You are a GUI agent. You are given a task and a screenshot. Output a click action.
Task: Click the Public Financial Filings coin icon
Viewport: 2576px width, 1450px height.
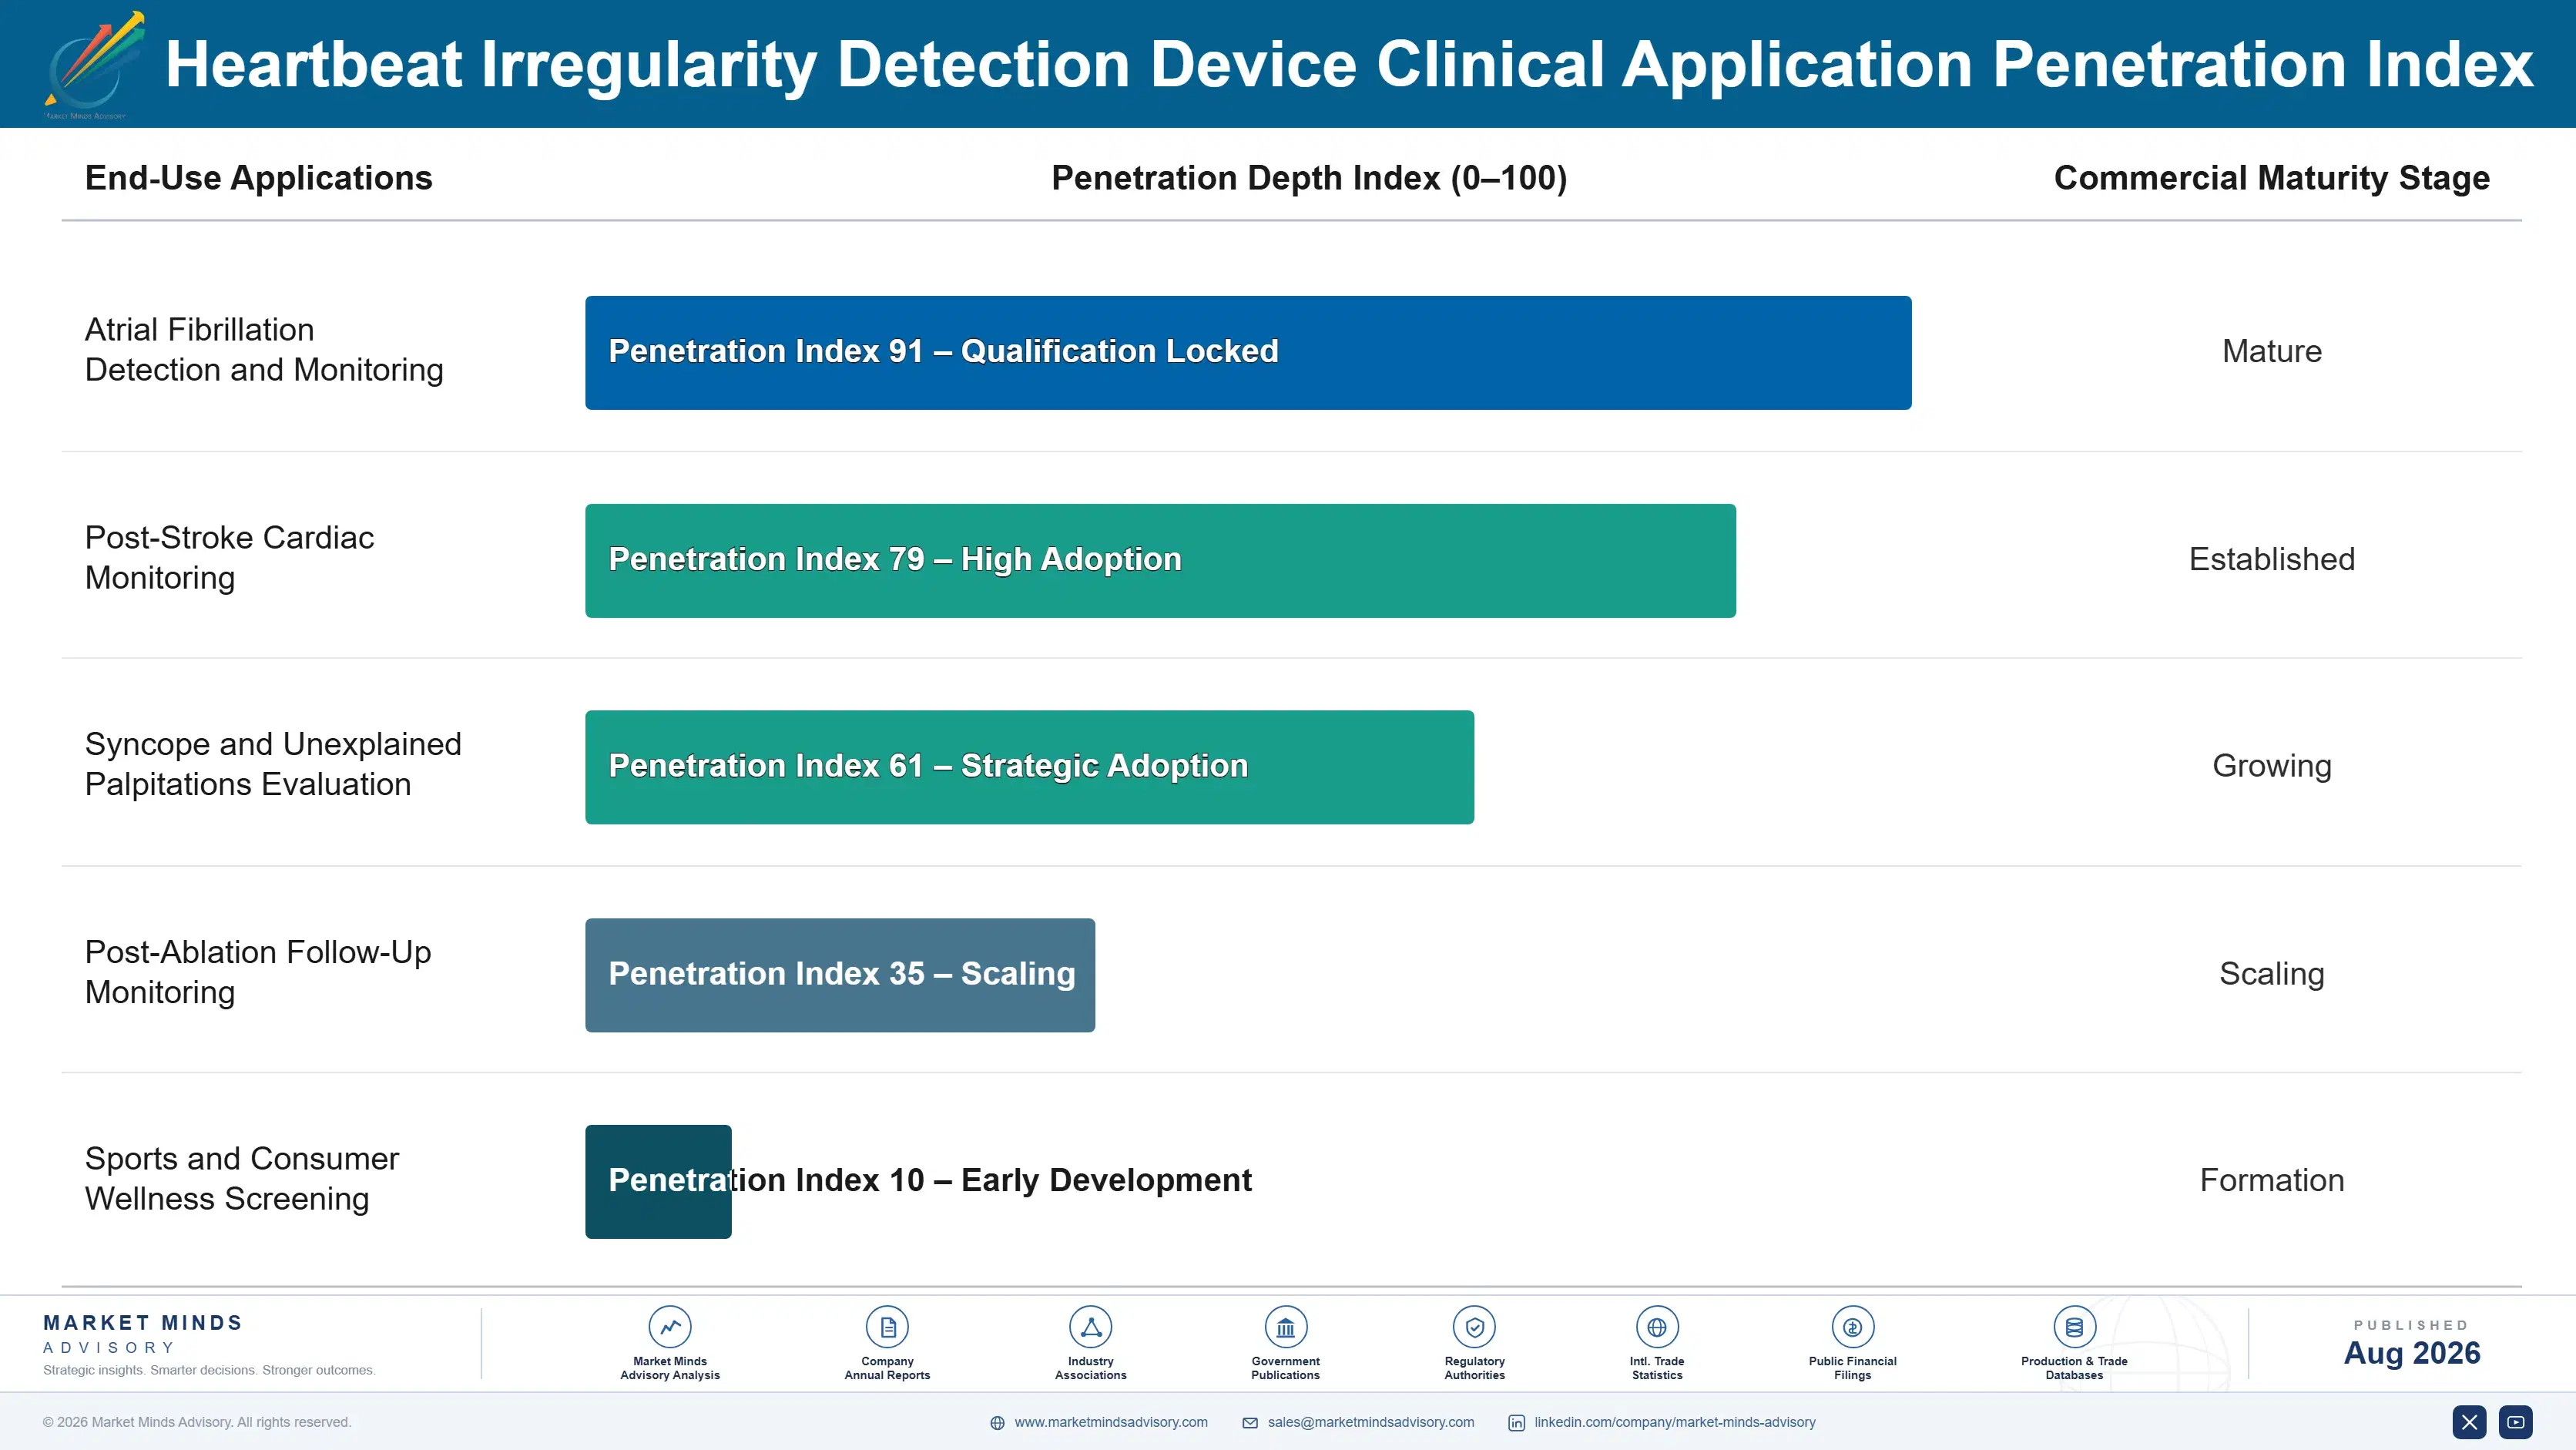click(1852, 1327)
